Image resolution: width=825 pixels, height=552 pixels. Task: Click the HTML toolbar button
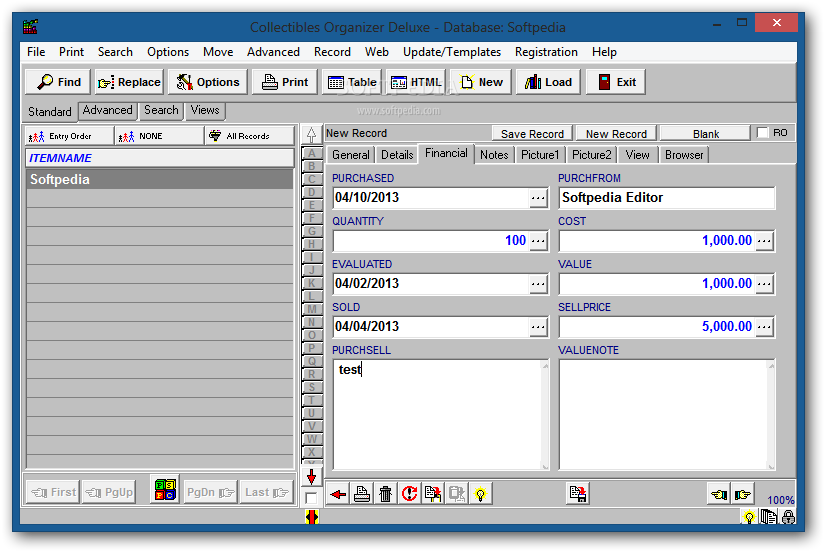pos(416,82)
